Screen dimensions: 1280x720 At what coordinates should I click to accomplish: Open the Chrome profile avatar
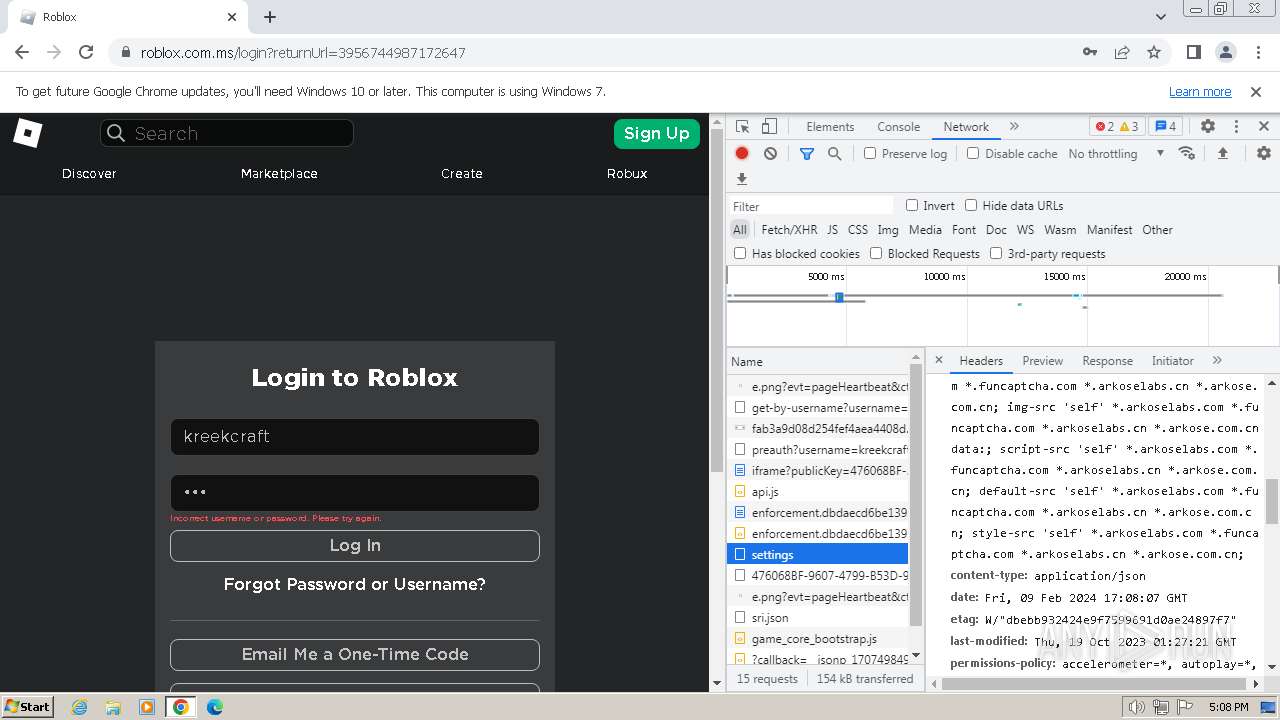coord(1225,52)
